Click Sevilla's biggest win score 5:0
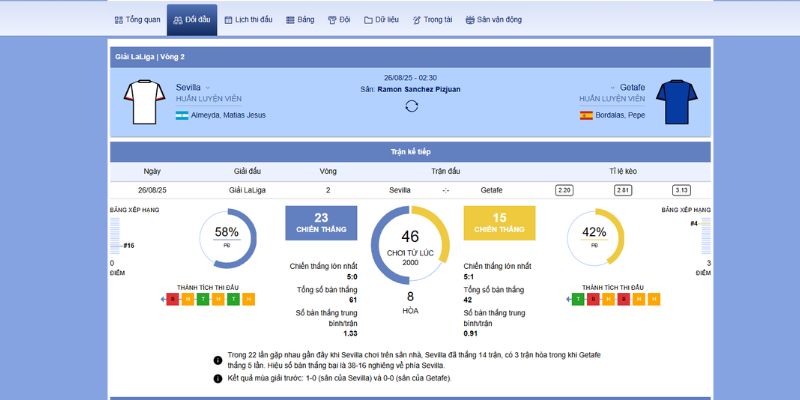The image size is (800, 400). [x=352, y=277]
